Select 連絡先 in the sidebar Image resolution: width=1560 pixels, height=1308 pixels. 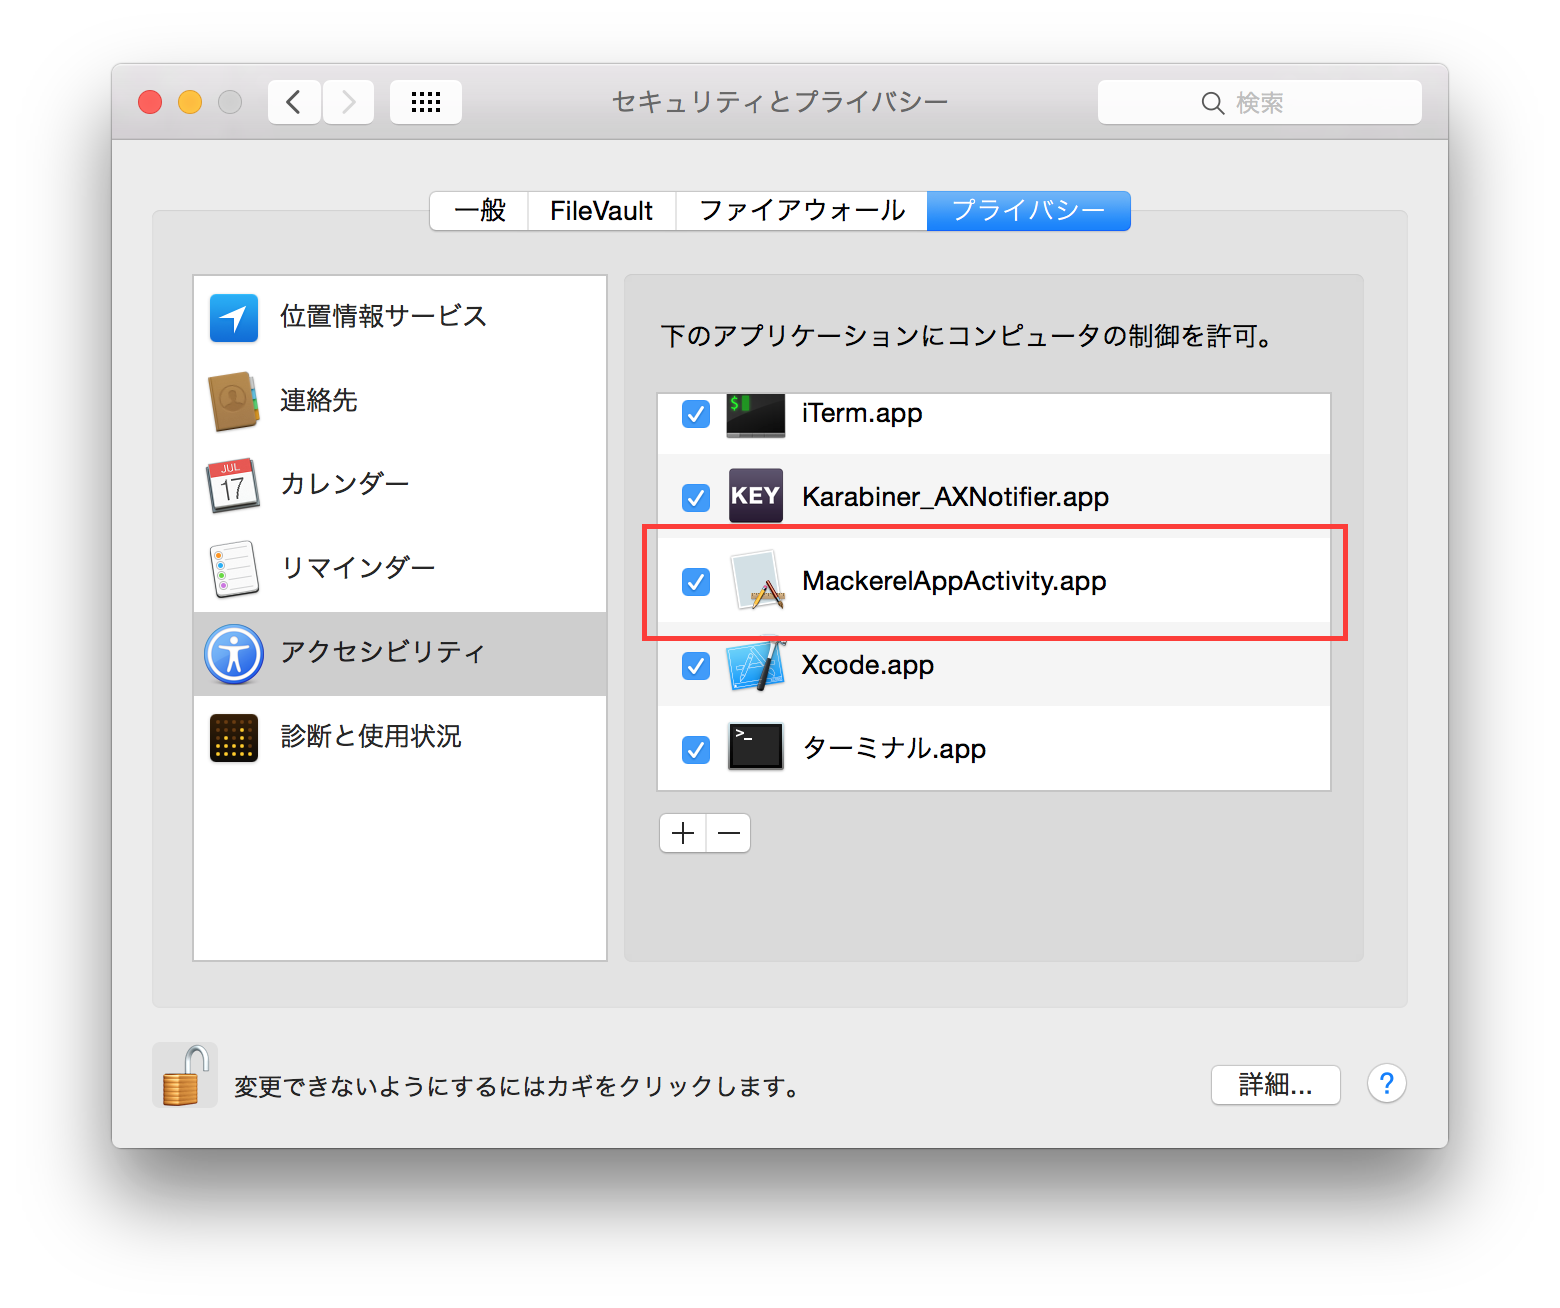(400, 401)
